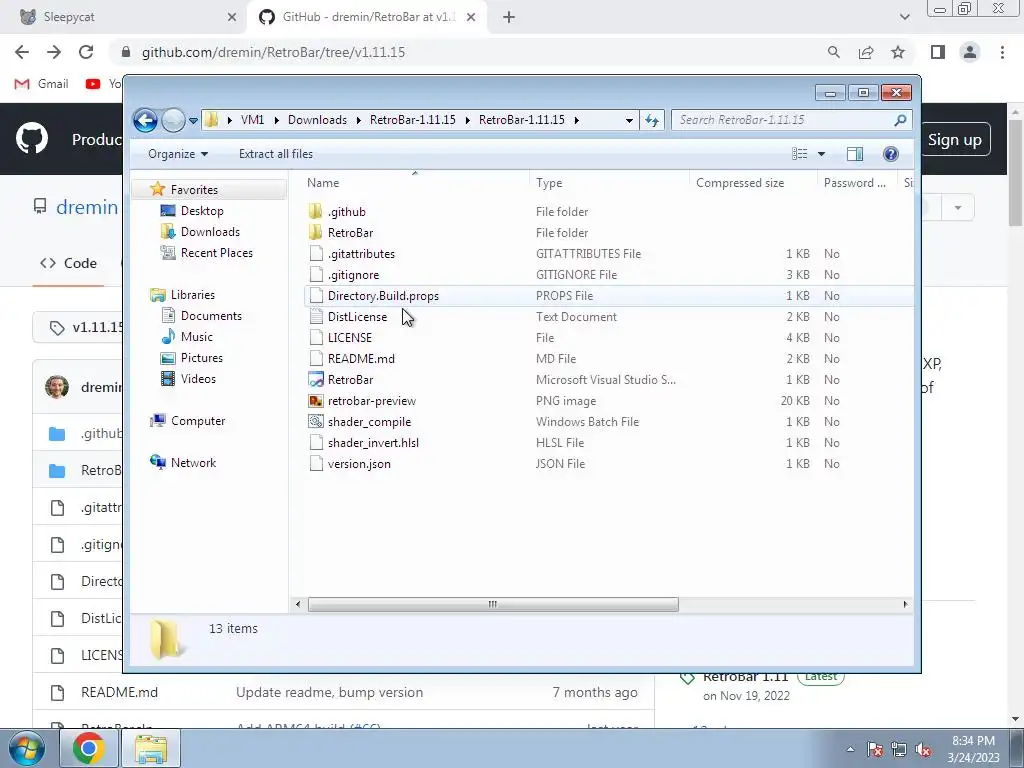Click Sign up on the GitHub page
1024x768 pixels.
954,140
